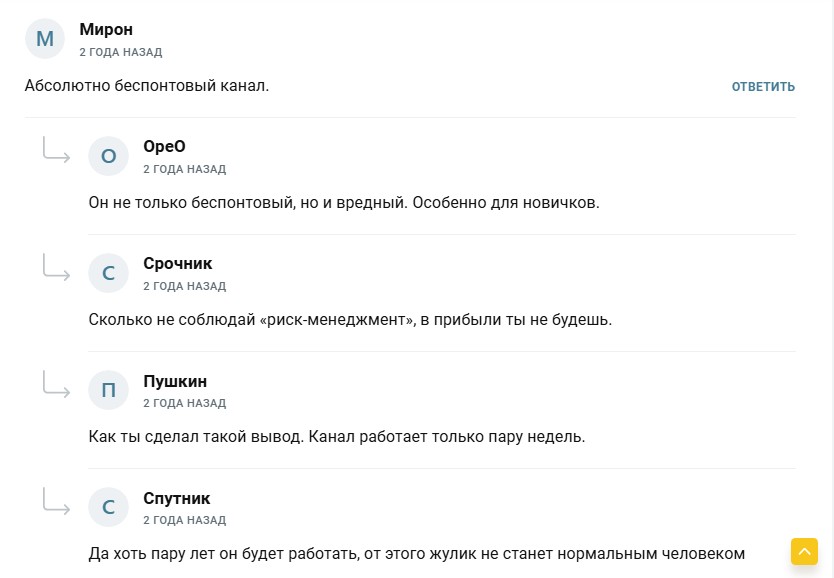Screen dimensions: 834x578
Task: Click the reply arrow beside OpeO's comment
Action: point(56,149)
